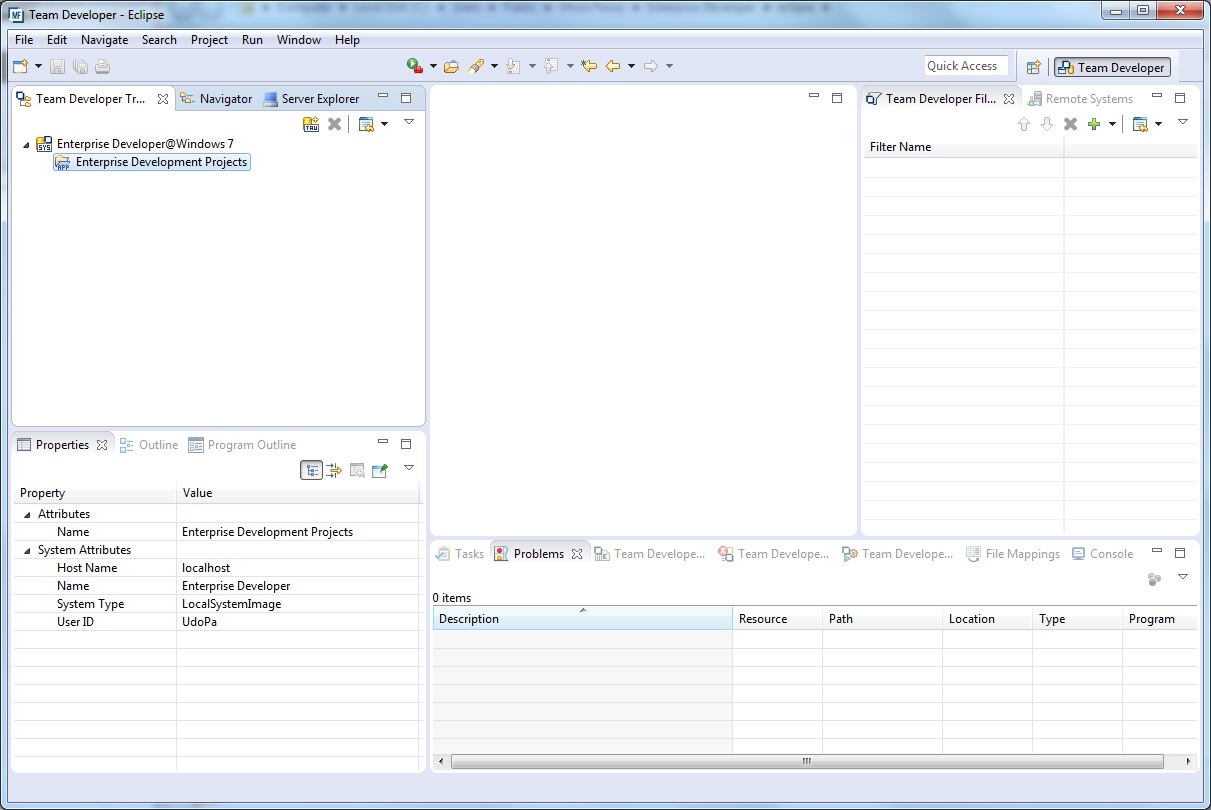
Task: Open the Properties view menu triangle
Action: tap(408, 468)
